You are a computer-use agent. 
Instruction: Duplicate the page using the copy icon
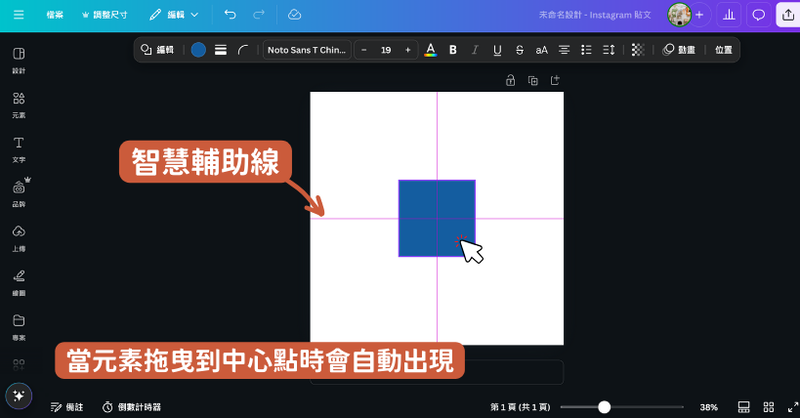coord(533,80)
